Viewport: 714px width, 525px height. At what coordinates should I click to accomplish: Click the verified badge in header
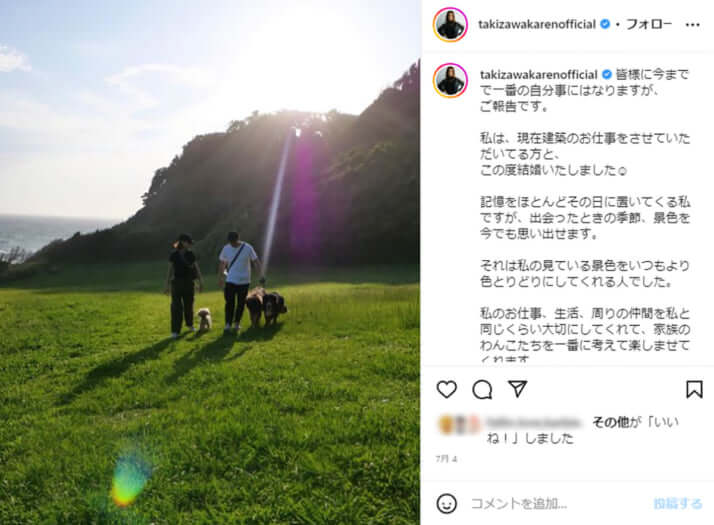(605, 24)
